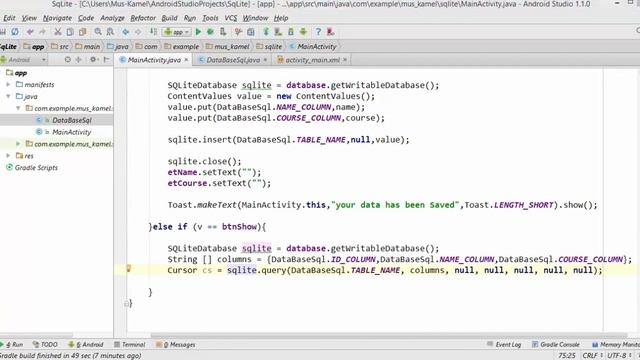Click the Attach debugger icon
Image resolution: width=640 pixels, height=360 pixels.
[x=223, y=32]
